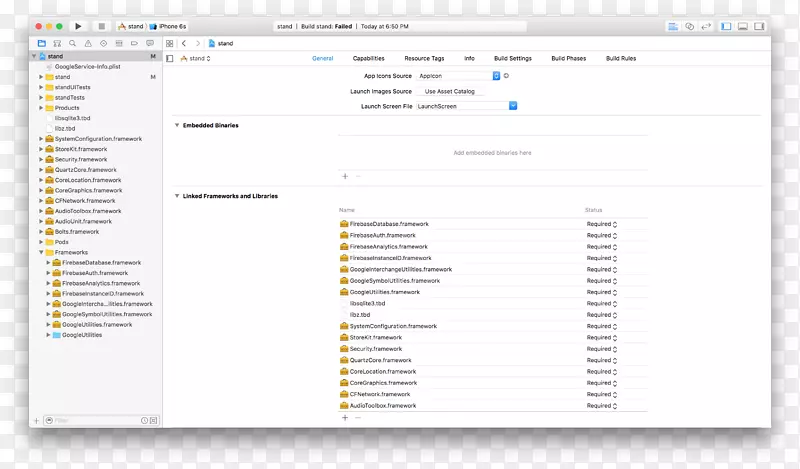This screenshot has height=469, width=800.
Task: Open the Build Settings tab
Action: click(x=513, y=59)
